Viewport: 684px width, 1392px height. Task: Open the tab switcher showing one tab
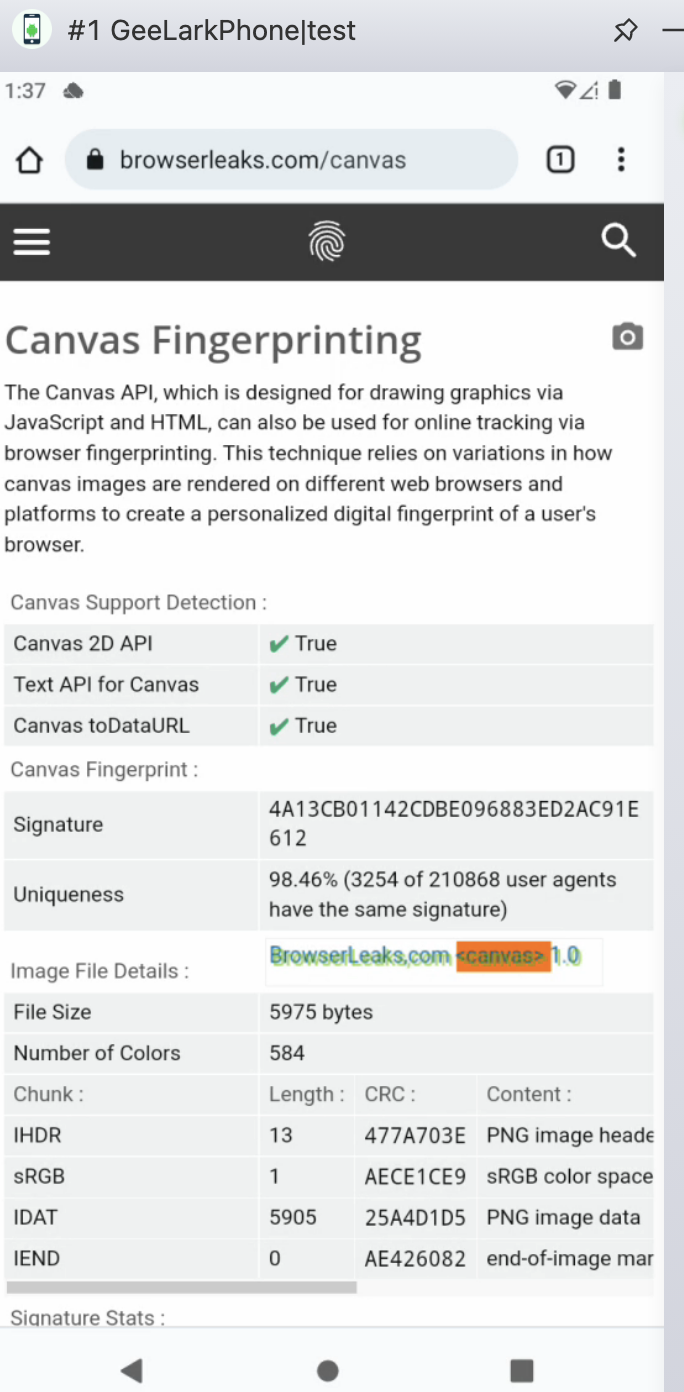click(x=560, y=159)
